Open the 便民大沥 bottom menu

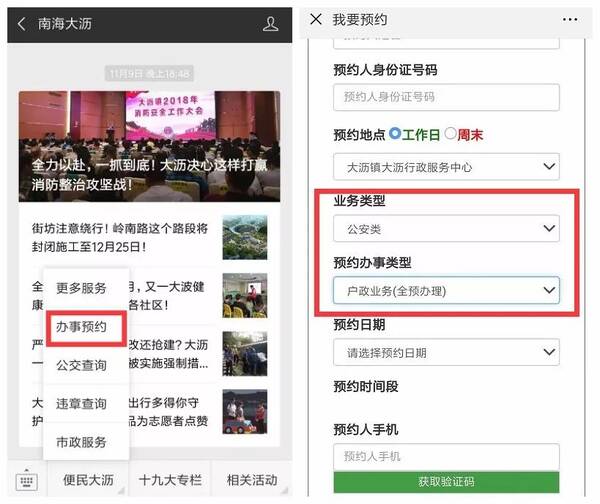click(88, 480)
